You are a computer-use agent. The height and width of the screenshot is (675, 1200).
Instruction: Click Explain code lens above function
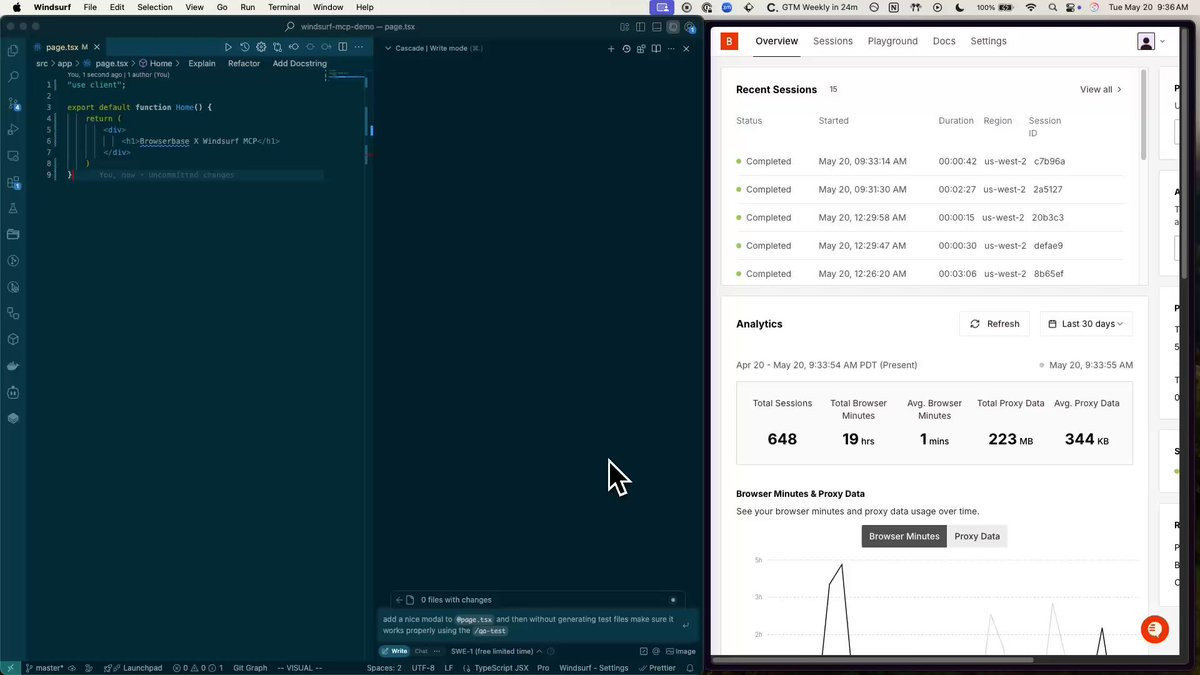pos(202,63)
